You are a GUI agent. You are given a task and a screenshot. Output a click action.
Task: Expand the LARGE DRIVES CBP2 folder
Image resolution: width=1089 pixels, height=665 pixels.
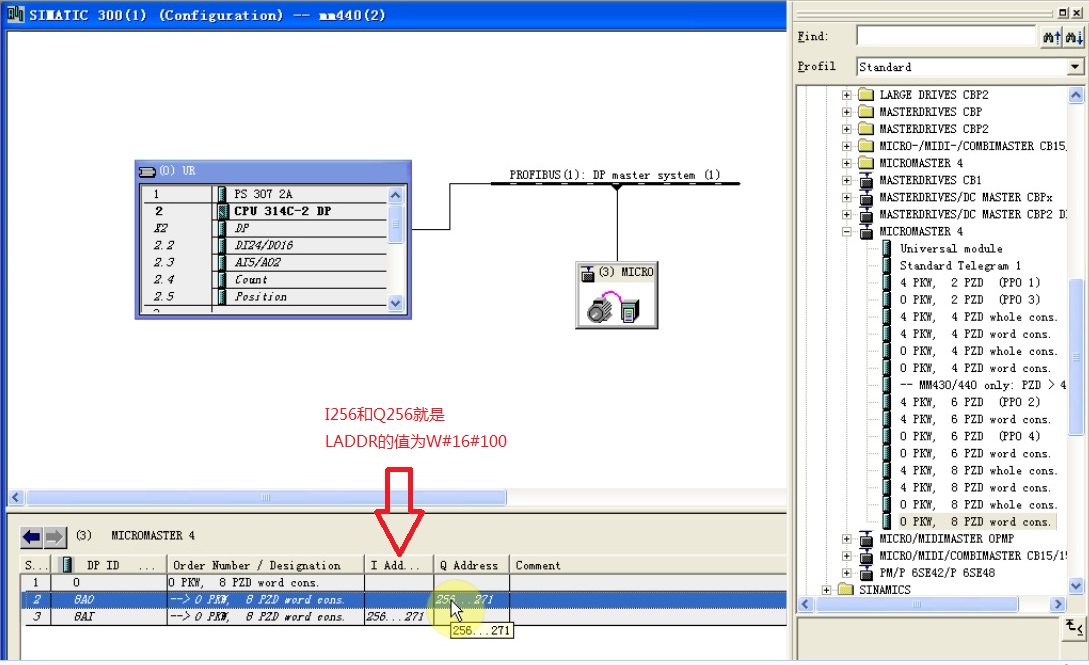(x=847, y=95)
